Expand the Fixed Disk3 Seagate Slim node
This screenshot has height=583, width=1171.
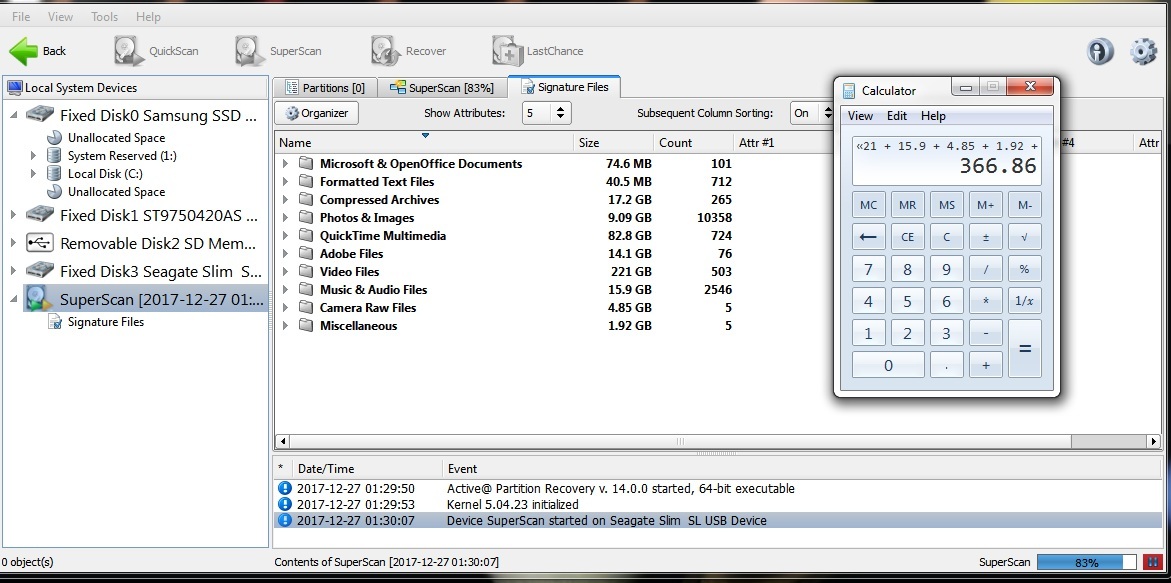(x=13, y=269)
